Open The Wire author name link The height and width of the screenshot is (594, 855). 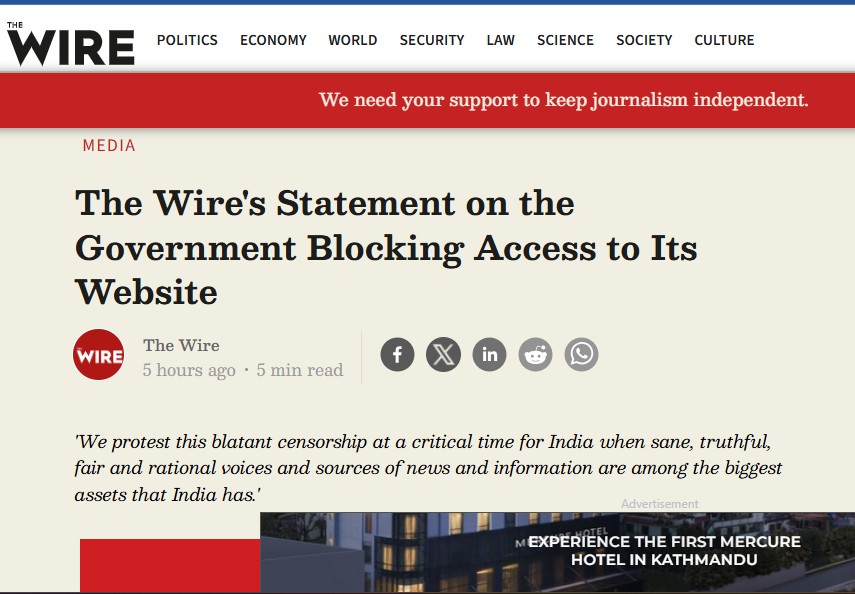pyautogui.click(x=181, y=345)
